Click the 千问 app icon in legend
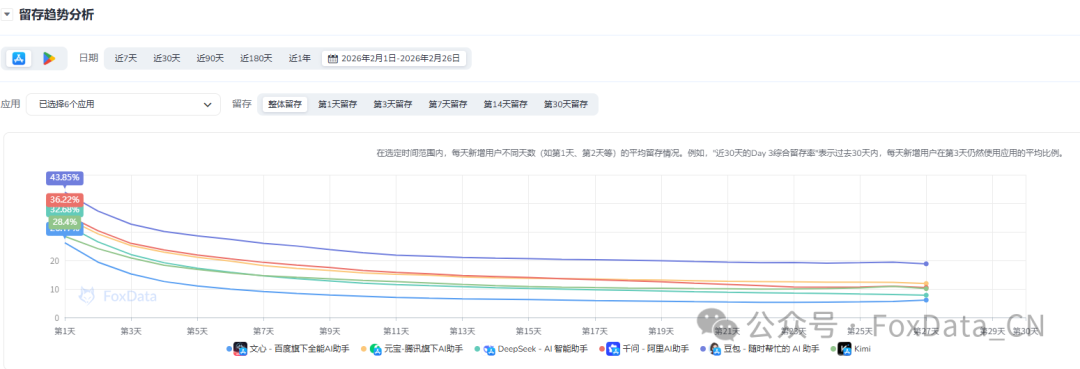Image resolution: width=1080 pixels, height=369 pixels. 612,350
